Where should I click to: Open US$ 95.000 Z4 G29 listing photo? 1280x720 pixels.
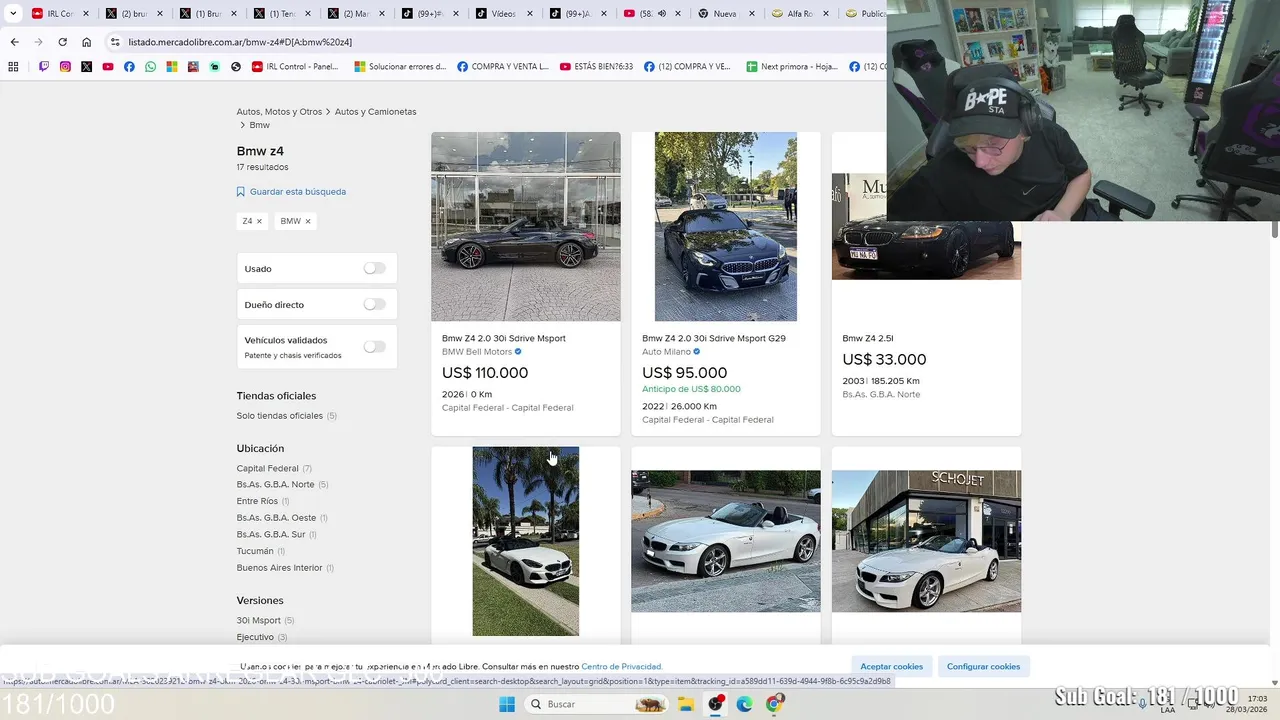point(726,227)
